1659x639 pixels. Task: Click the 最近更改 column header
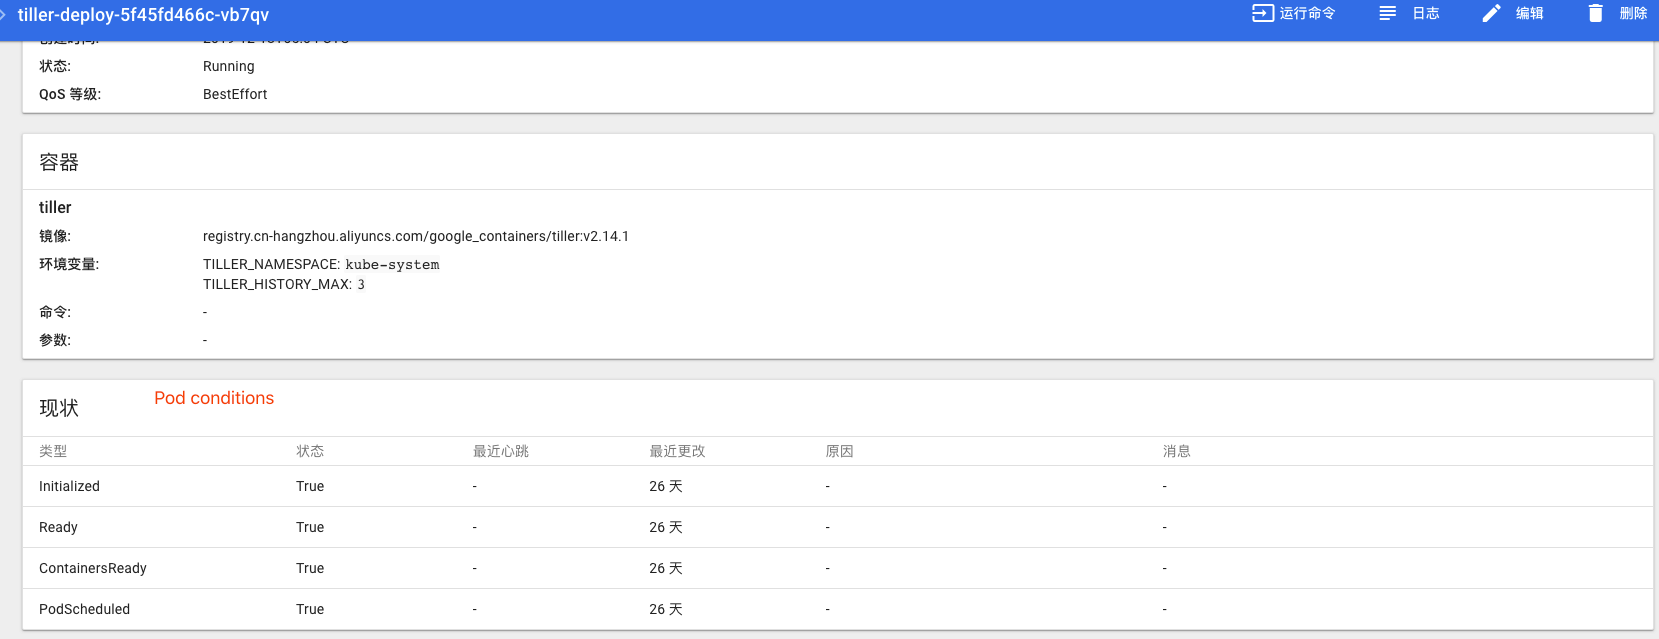click(x=677, y=451)
